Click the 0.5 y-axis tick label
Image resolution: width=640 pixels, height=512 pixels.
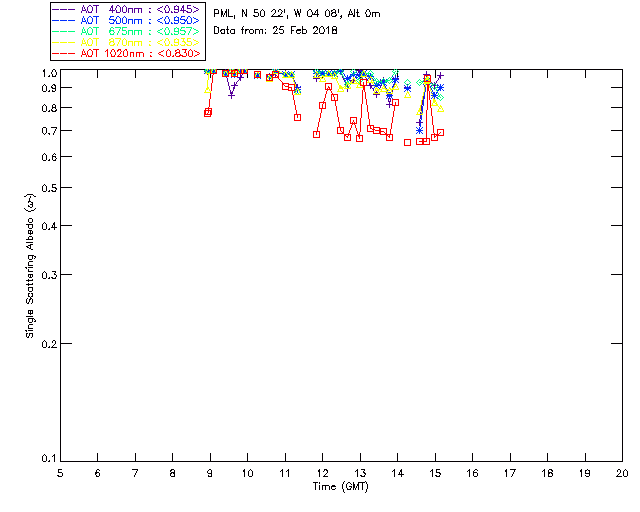(x=49, y=188)
